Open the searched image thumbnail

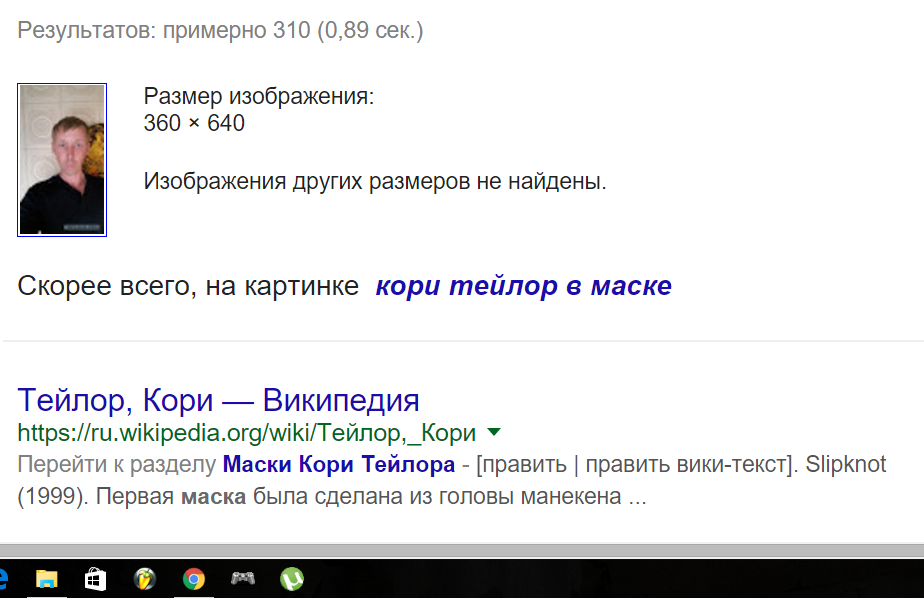pyautogui.click(x=62, y=160)
